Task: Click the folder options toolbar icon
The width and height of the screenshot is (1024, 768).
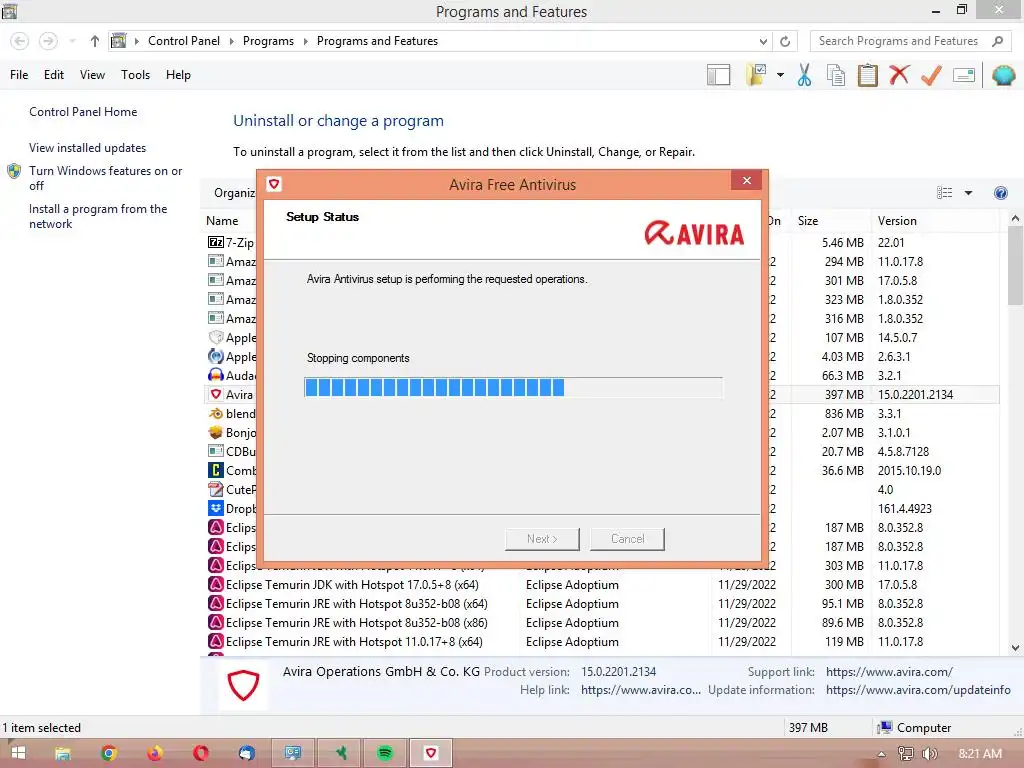Action: pos(757,75)
